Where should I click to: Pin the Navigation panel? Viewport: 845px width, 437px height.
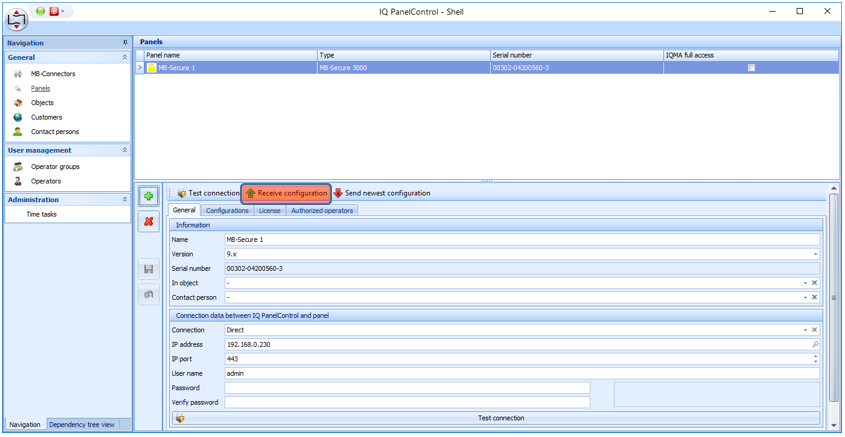click(x=125, y=43)
